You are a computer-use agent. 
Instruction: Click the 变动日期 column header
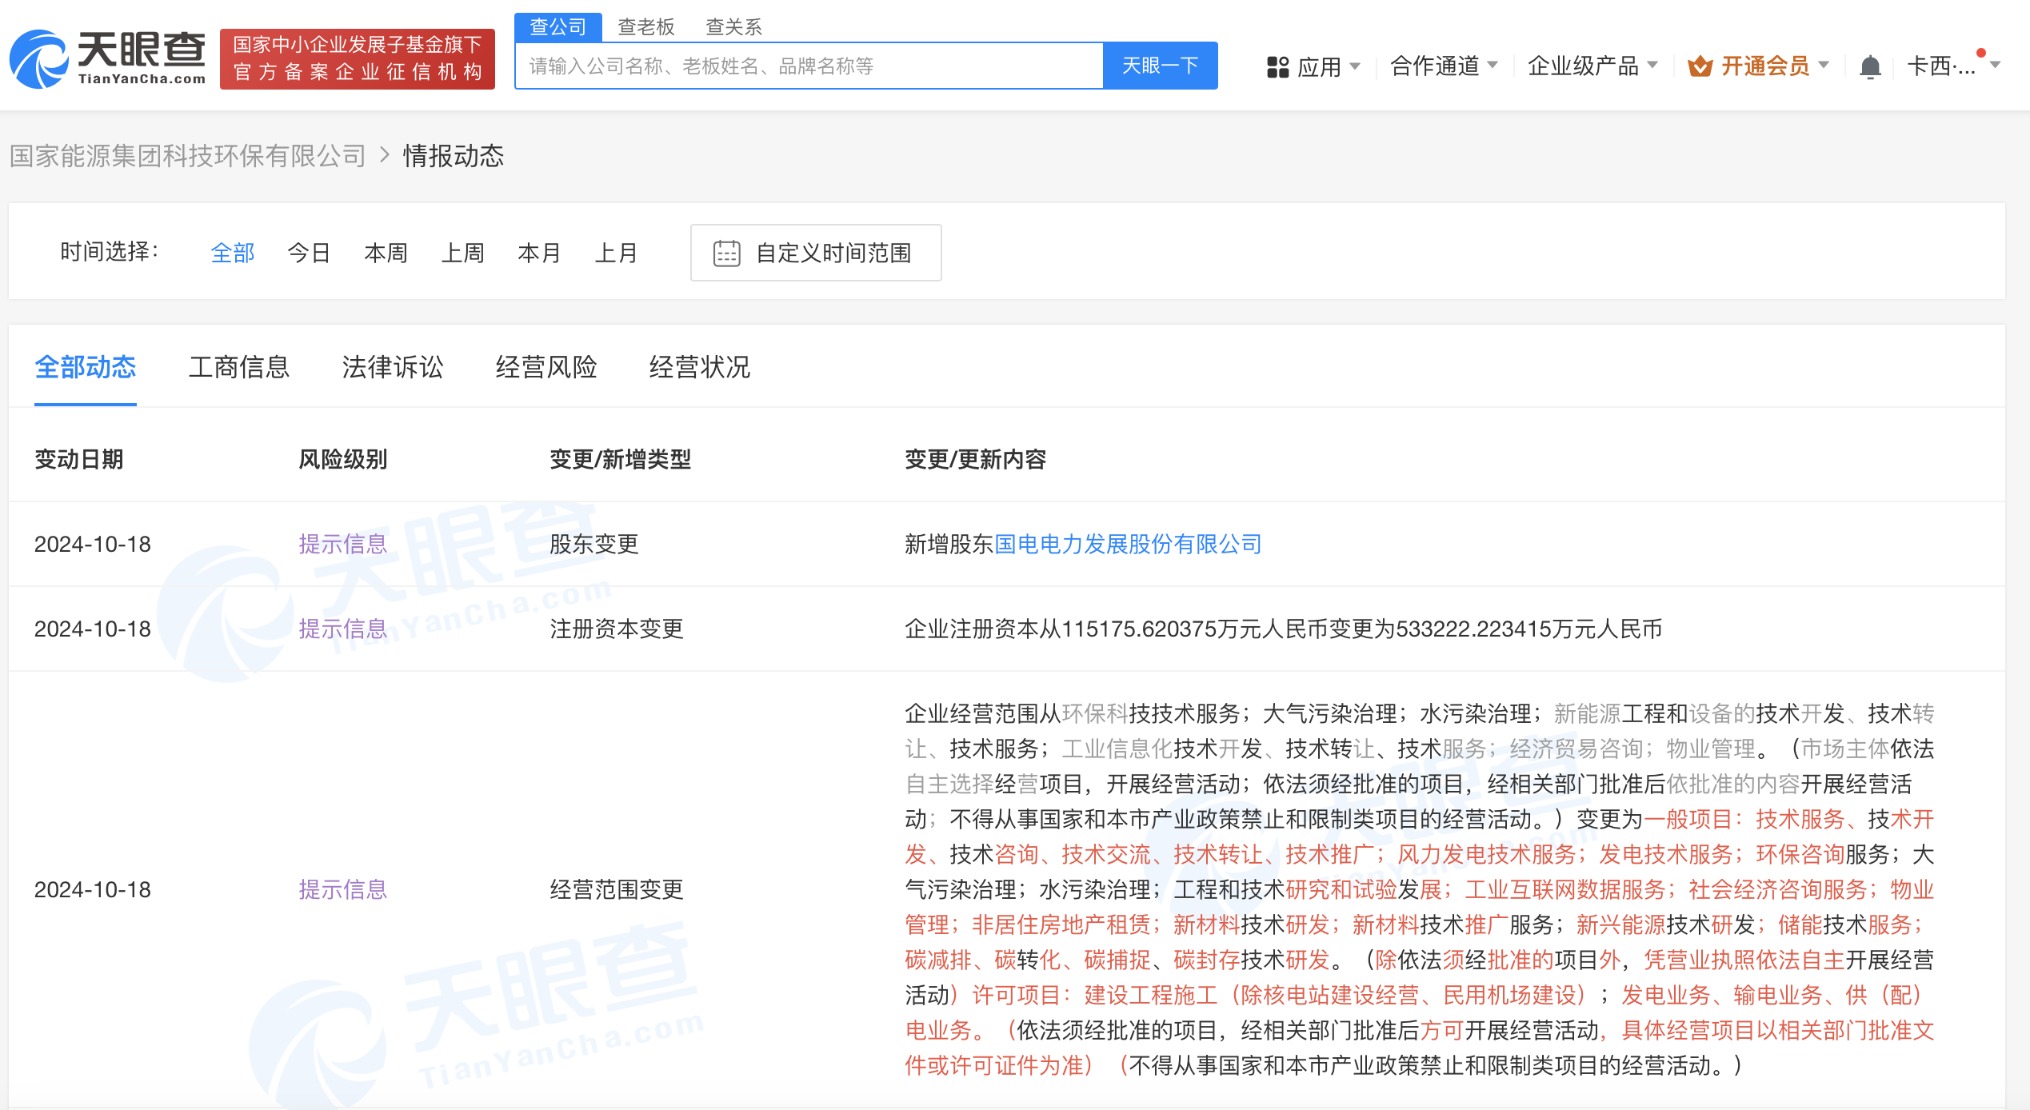point(79,460)
